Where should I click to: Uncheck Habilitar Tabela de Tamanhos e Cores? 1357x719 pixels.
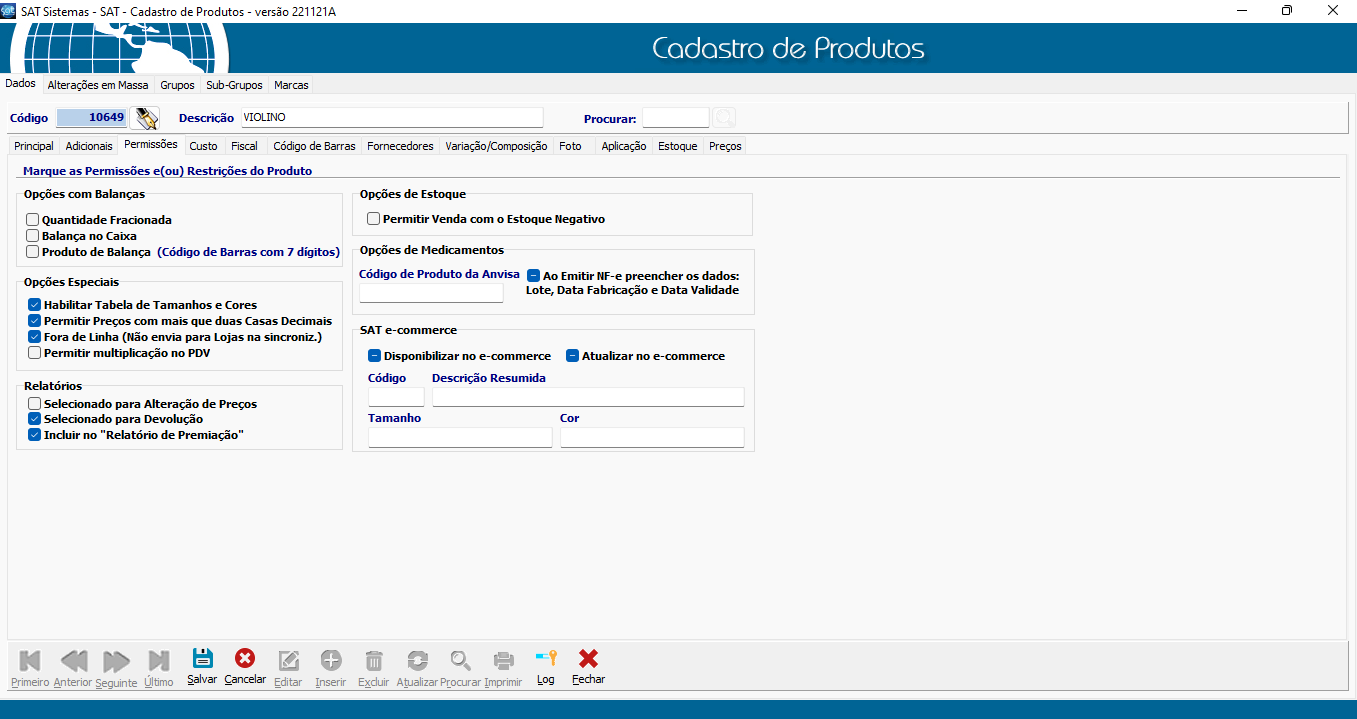pyautogui.click(x=35, y=305)
